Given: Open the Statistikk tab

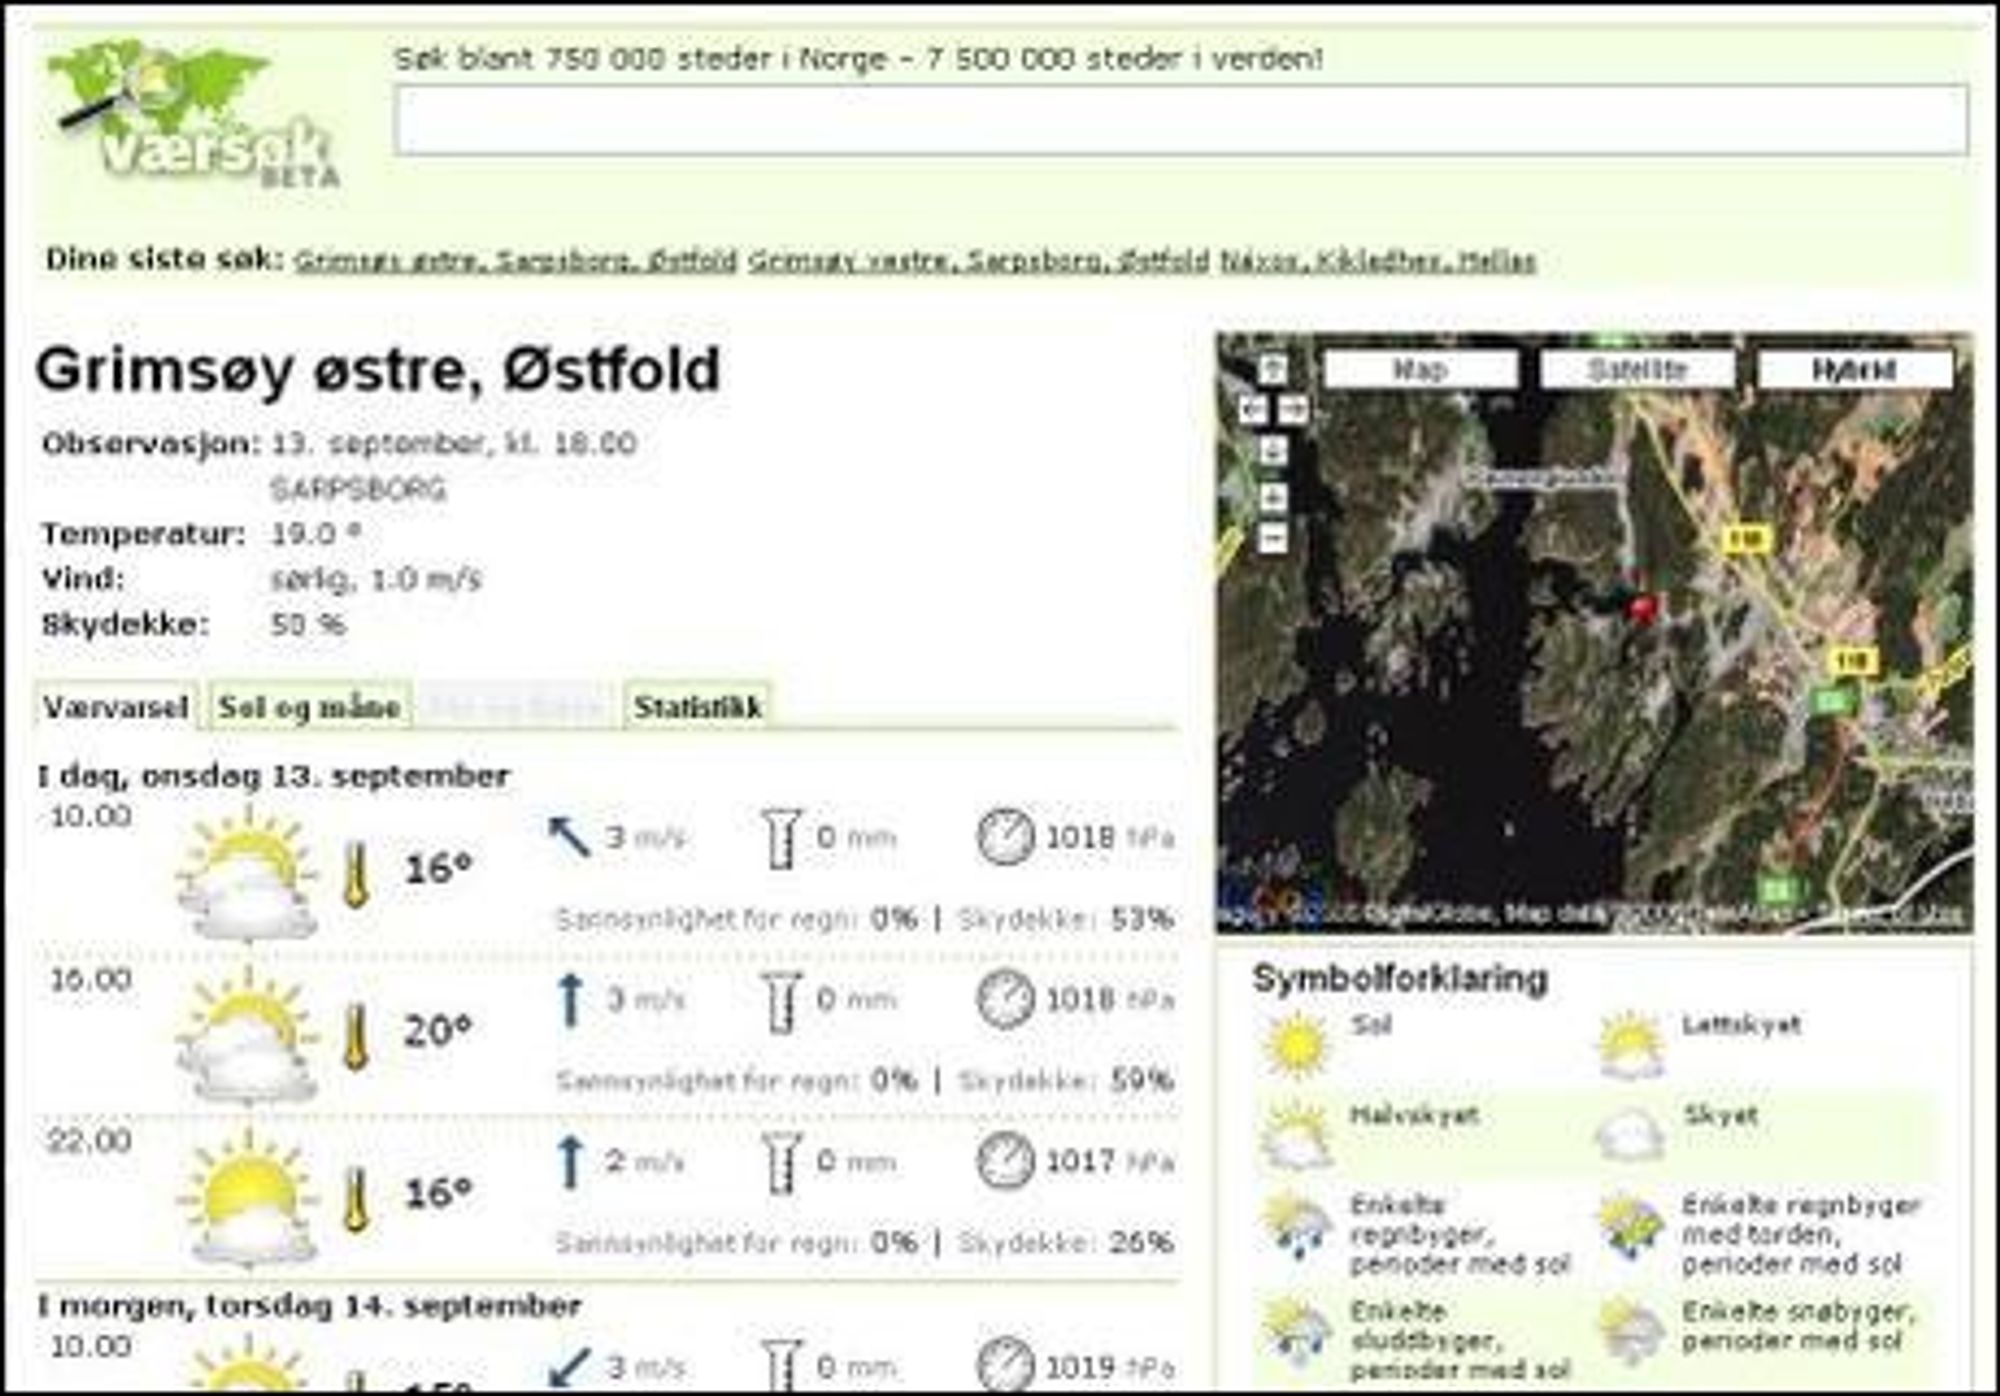Looking at the screenshot, I should click(697, 707).
